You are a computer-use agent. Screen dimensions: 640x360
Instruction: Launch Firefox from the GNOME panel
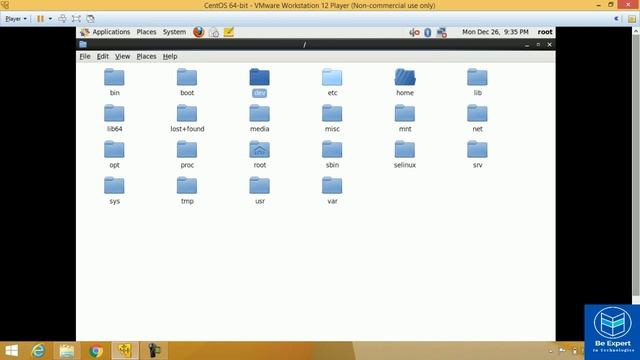click(x=199, y=32)
